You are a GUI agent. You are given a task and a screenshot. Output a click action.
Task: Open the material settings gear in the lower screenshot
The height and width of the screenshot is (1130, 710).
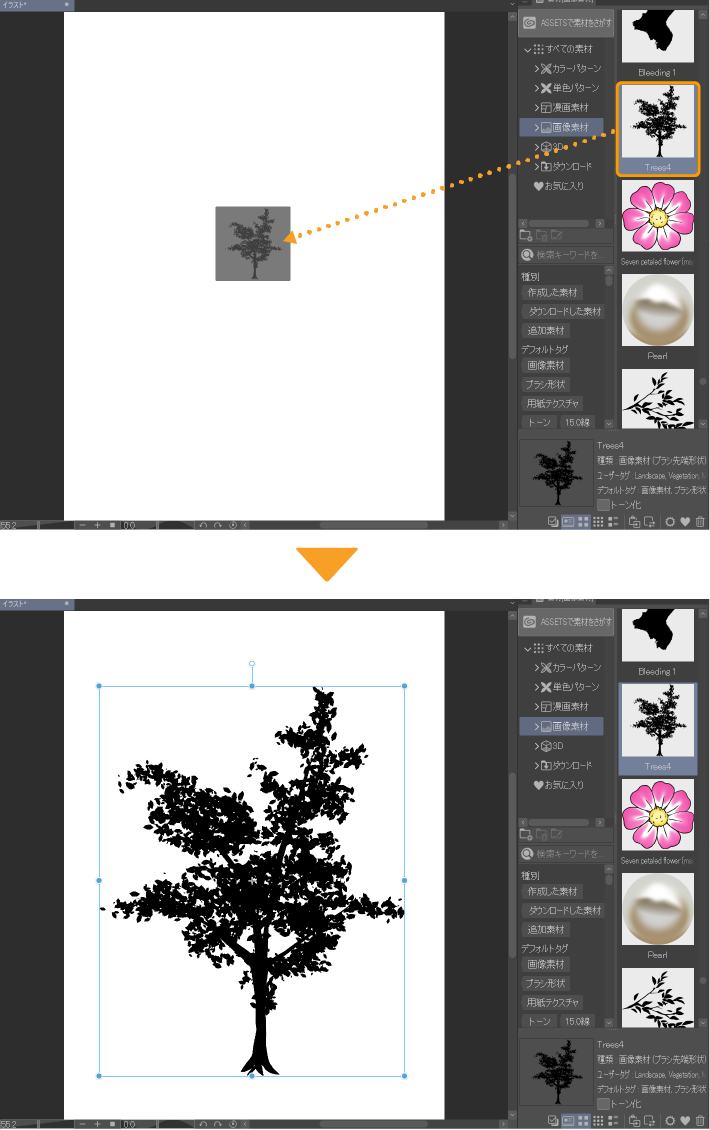tap(670, 1121)
